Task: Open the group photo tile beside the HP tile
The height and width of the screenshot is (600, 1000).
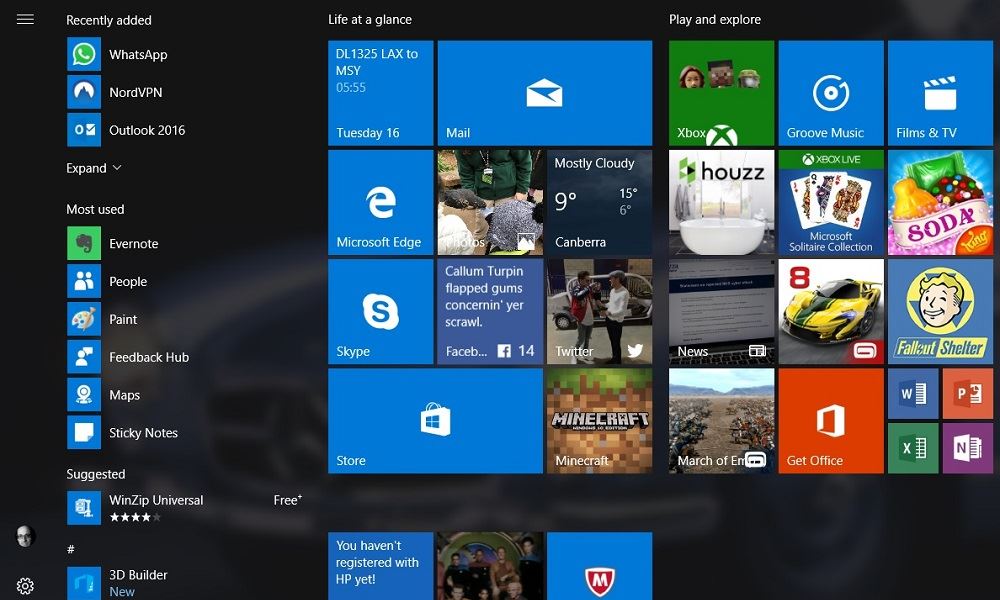Action: coord(490,566)
